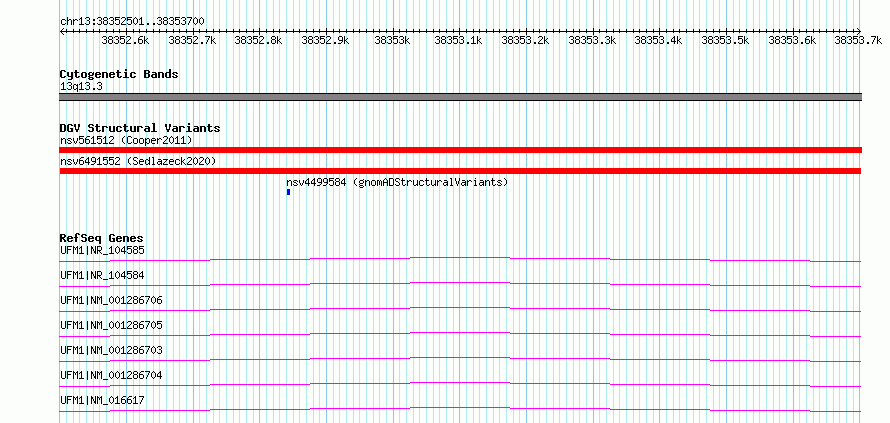Click ruler tick label 38353k
This screenshot has height=423, width=890.
click(392, 40)
